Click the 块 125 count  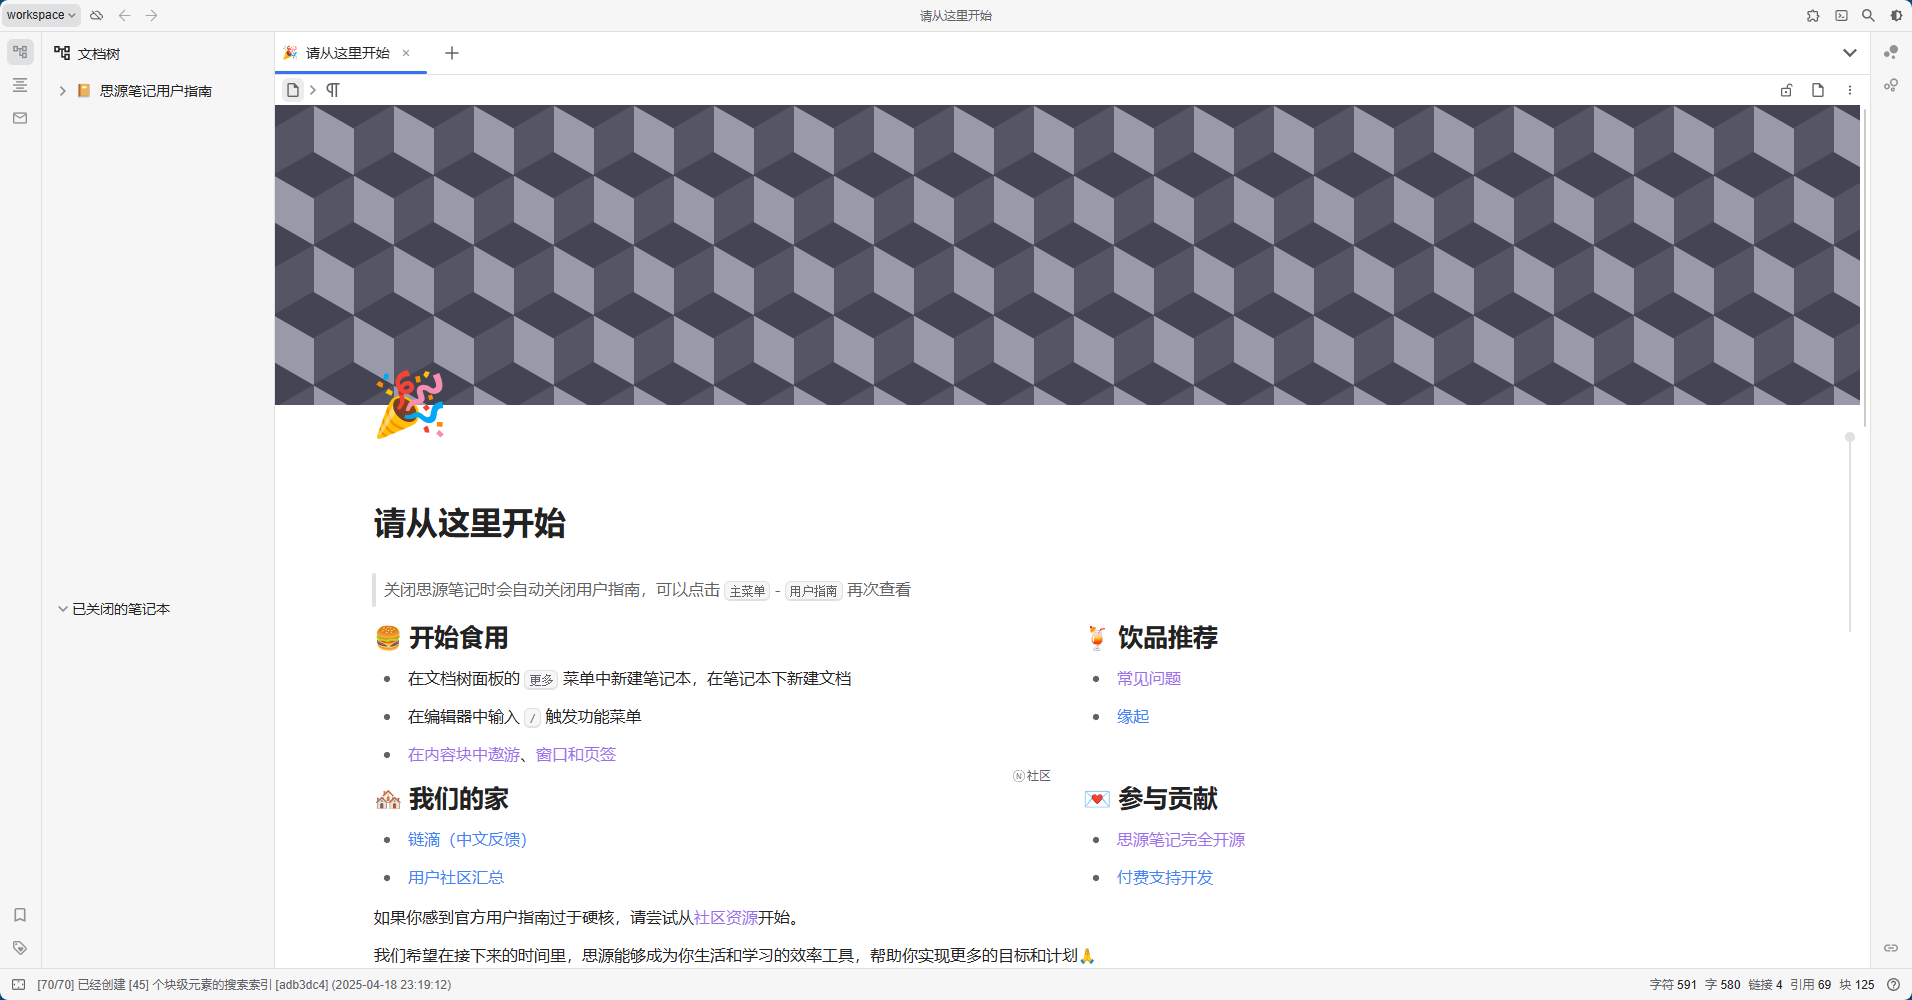pos(1857,985)
